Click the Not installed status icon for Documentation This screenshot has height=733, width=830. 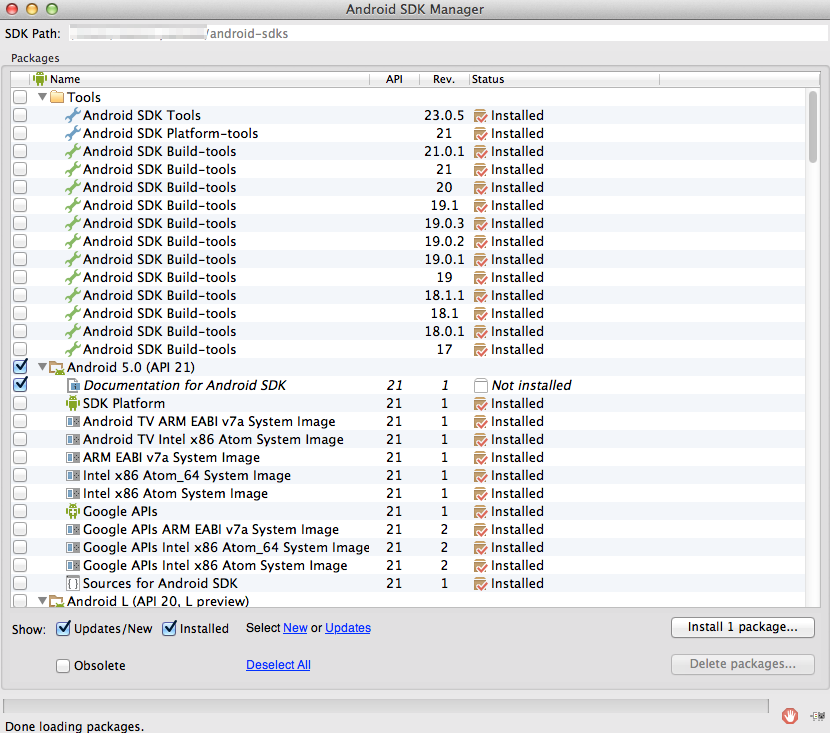[x=481, y=385]
